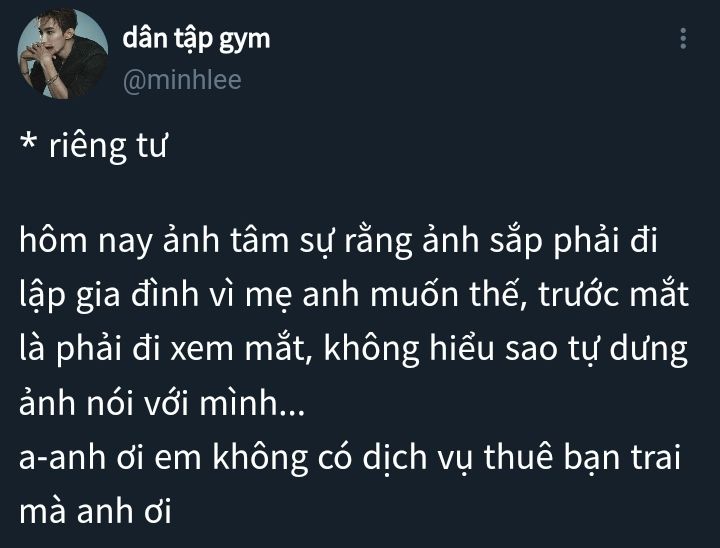Visit the "dân tập gym" display name
The height and width of the screenshot is (548, 720).
pos(197,40)
